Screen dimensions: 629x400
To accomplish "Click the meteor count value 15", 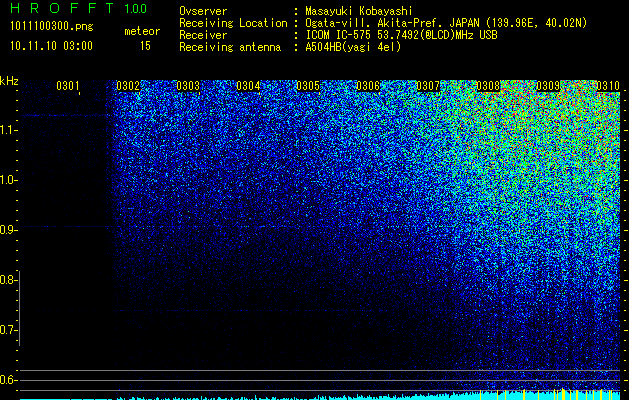I will [145, 46].
